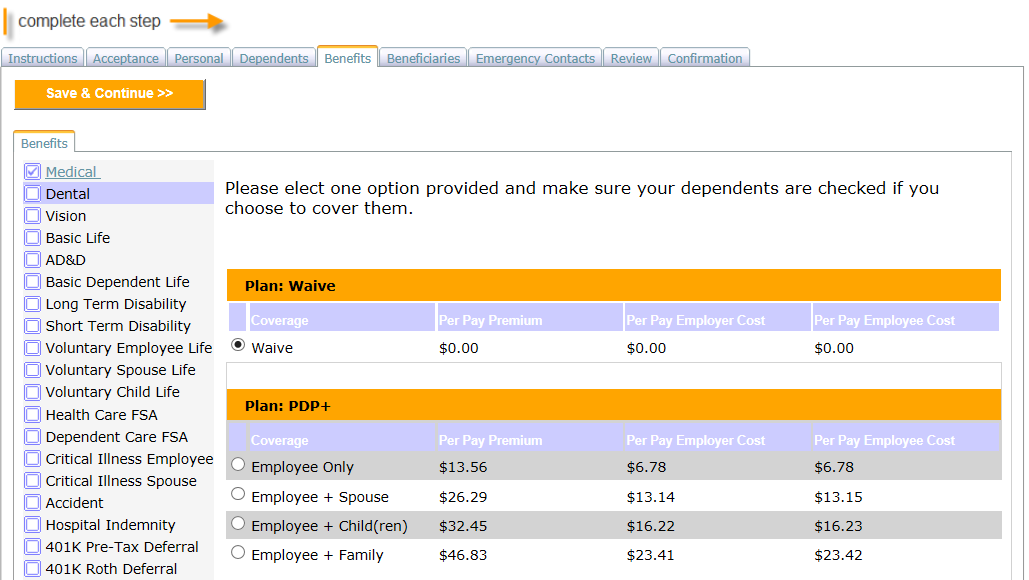This screenshot has width=1029, height=580.
Task: Select the Waive coverage radio button
Action: (238, 345)
